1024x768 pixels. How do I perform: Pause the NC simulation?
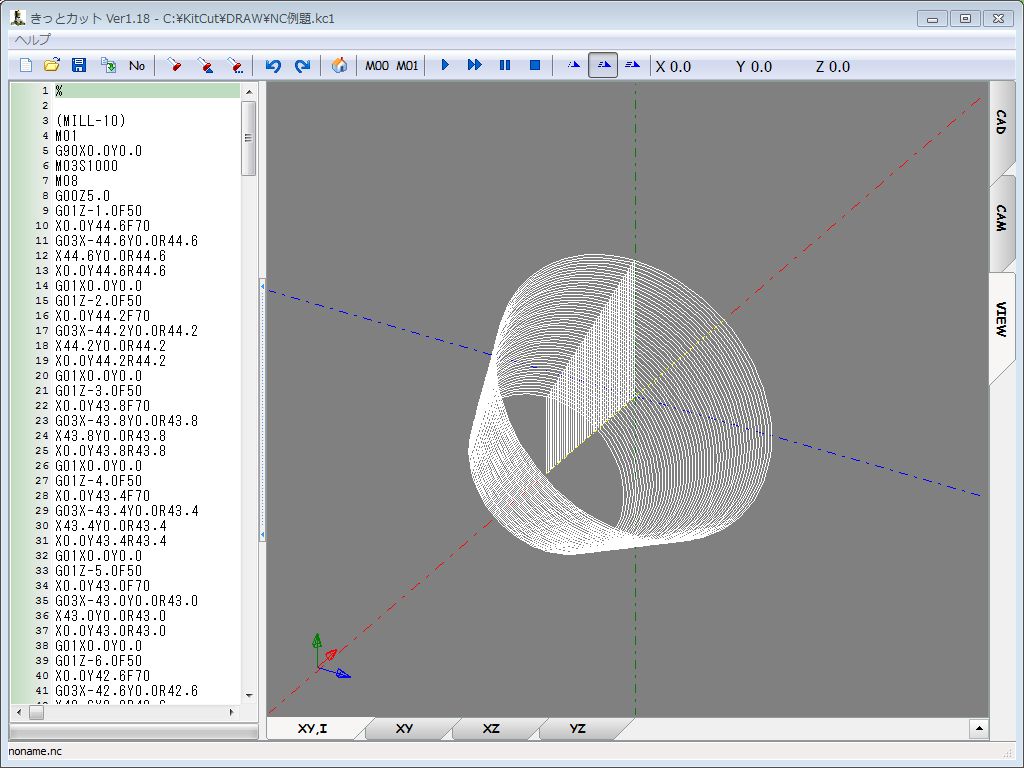tap(505, 65)
